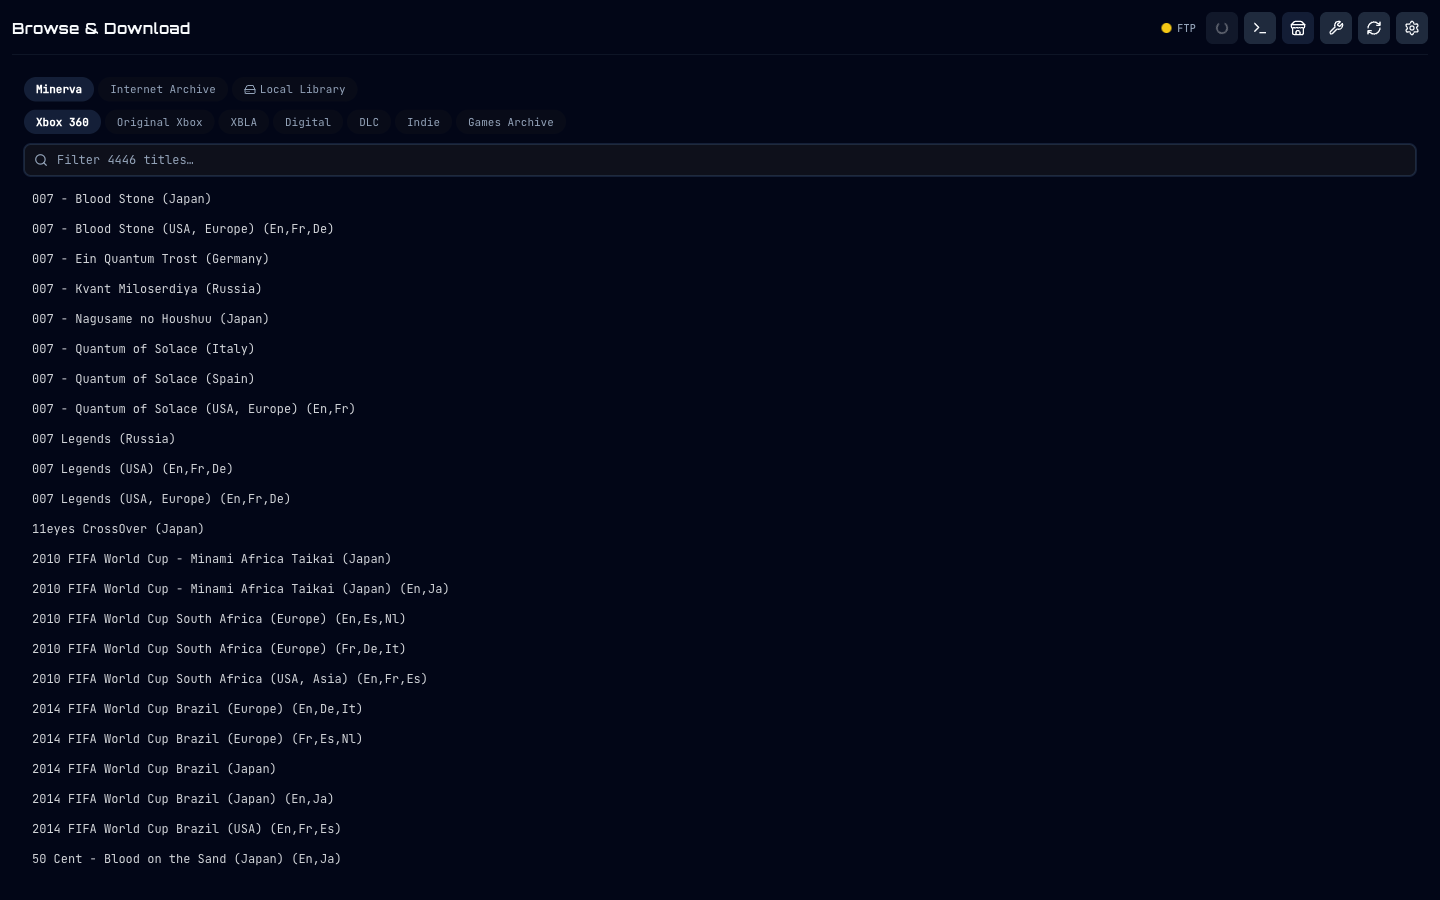The width and height of the screenshot is (1440, 900).
Task: Select 11eyes CrossOver (Japan)
Action: [x=720, y=529]
